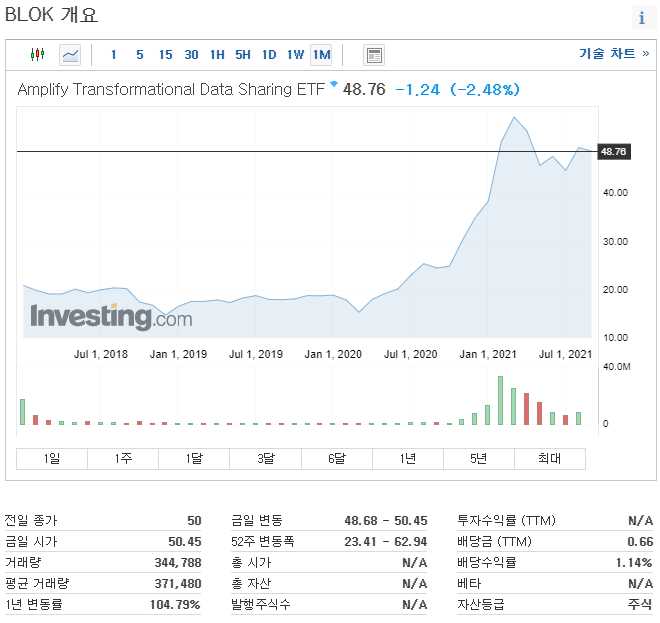Select the 5H interval
This screenshot has width=660, height=623.
[x=243, y=55]
